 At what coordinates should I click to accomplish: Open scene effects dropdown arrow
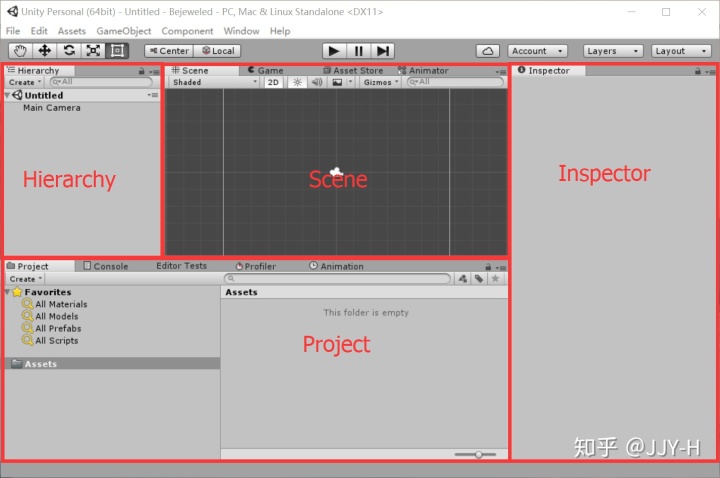point(350,82)
